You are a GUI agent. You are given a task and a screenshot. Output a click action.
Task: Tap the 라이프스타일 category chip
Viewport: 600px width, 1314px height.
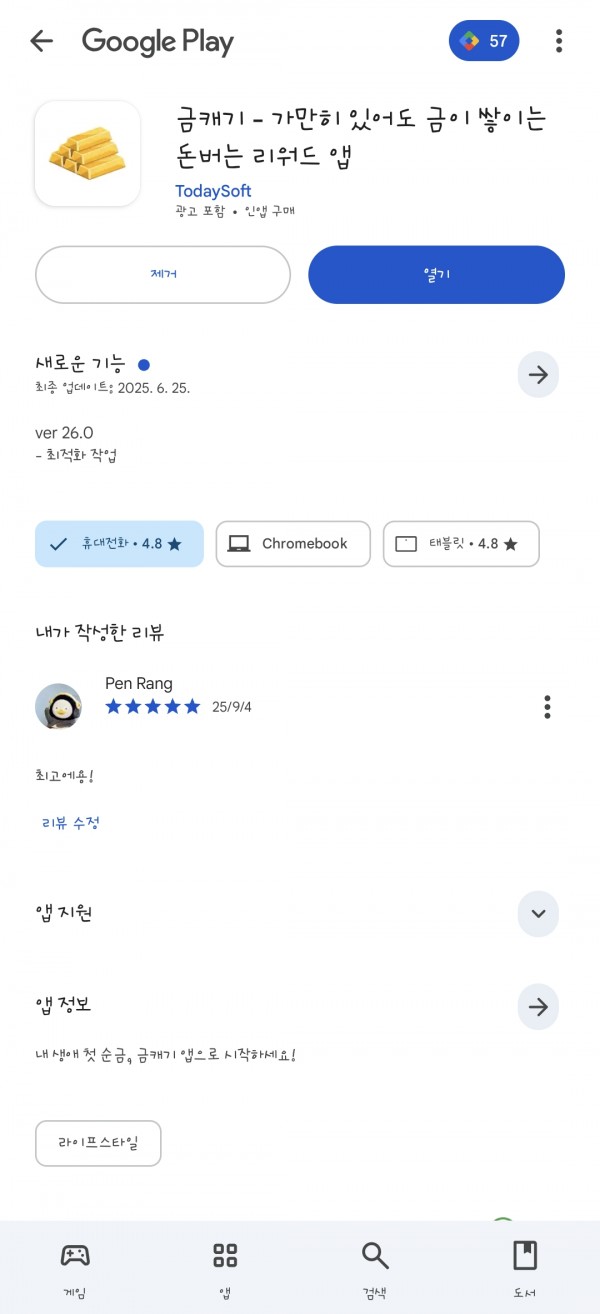(98, 1143)
